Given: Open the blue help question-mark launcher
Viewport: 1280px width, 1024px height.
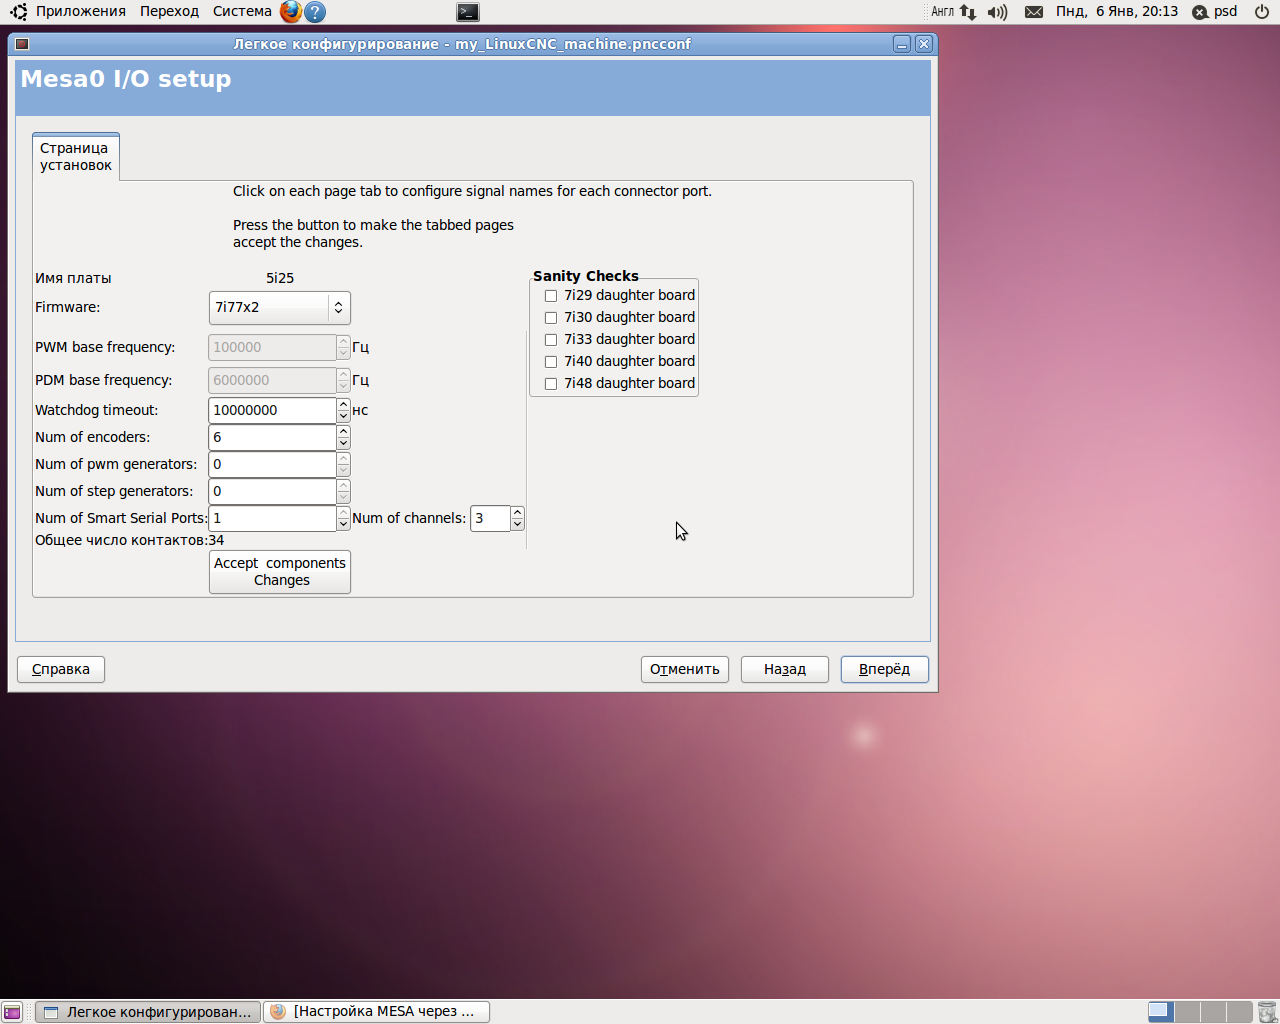Looking at the screenshot, I should [314, 12].
